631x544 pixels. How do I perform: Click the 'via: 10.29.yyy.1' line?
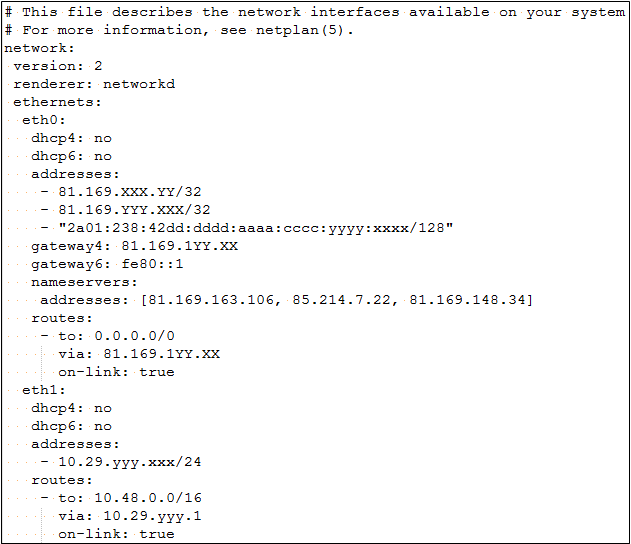(x=130, y=516)
